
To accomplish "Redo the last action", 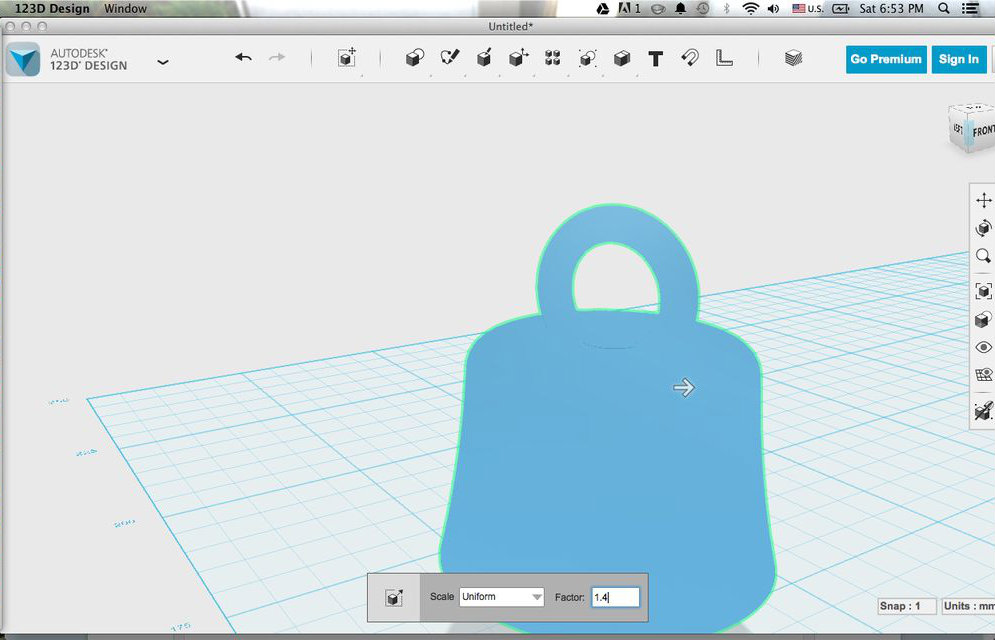I will [x=277, y=58].
